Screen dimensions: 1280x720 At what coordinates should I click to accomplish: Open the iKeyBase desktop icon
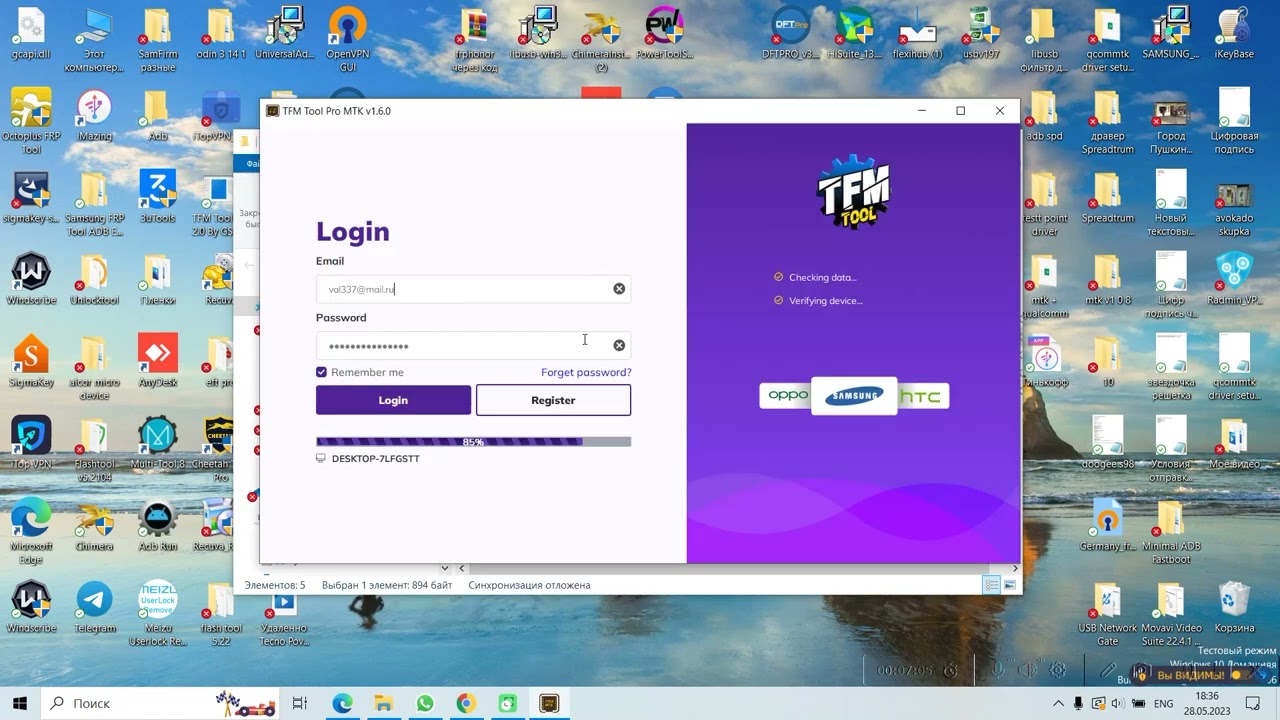coord(1234,33)
